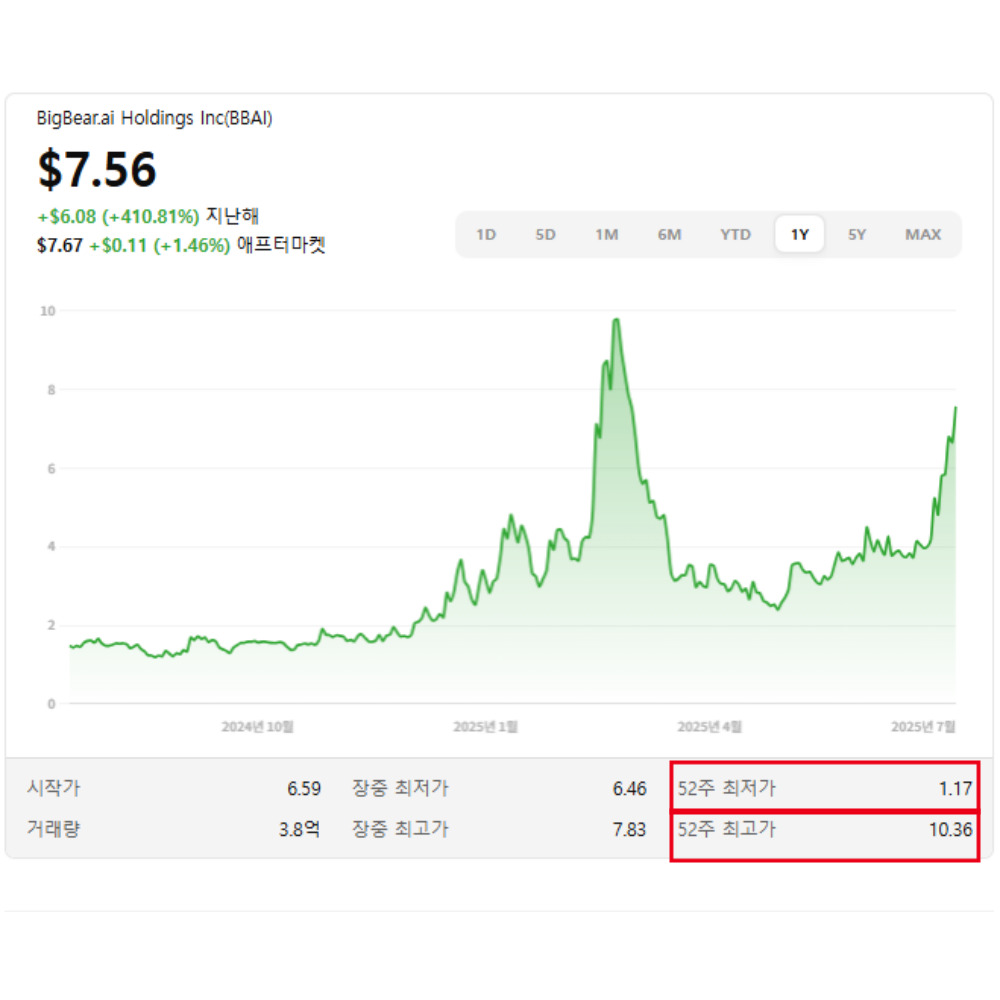Click the 장중 최고가 label
The image size is (1000, 1000).
401,829
